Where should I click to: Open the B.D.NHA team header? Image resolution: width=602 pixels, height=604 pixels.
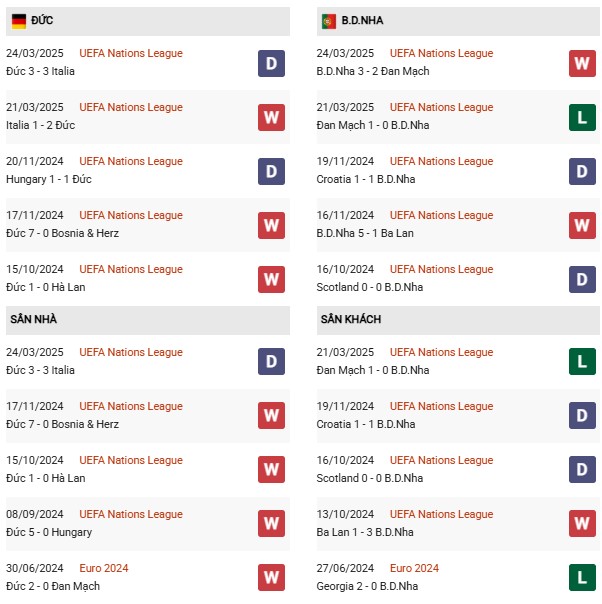pos(458,21)
